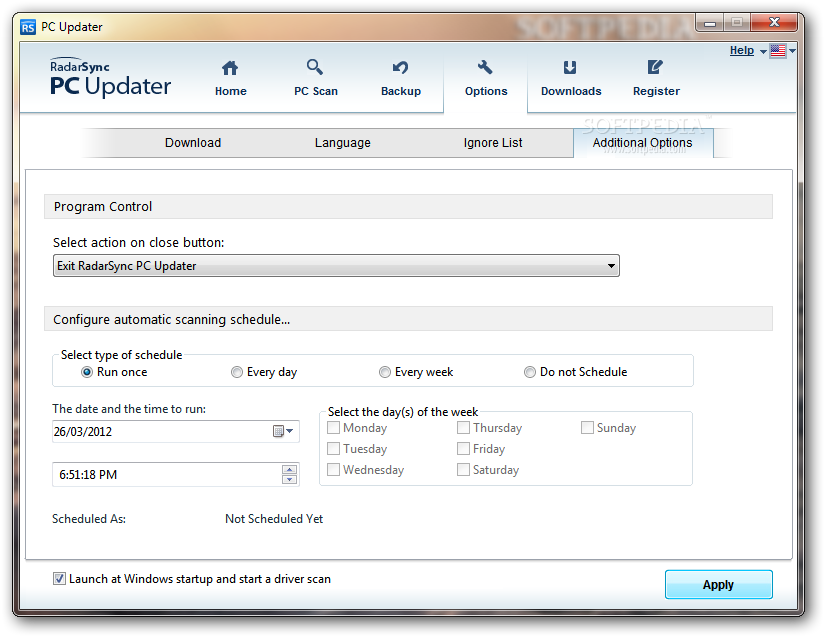
Task: Select the Run once radio button
Action: tap(87, 372)
